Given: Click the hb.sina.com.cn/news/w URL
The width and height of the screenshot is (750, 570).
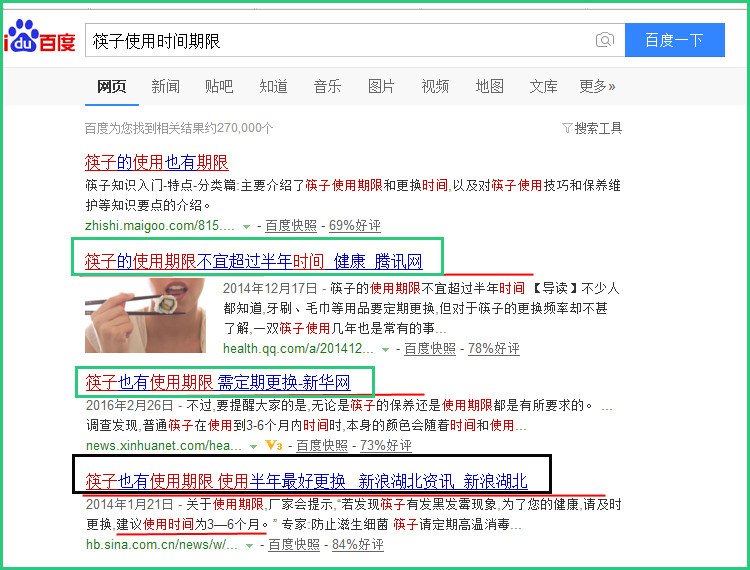Looking at the screenshot, I should (x=162, y=545).
